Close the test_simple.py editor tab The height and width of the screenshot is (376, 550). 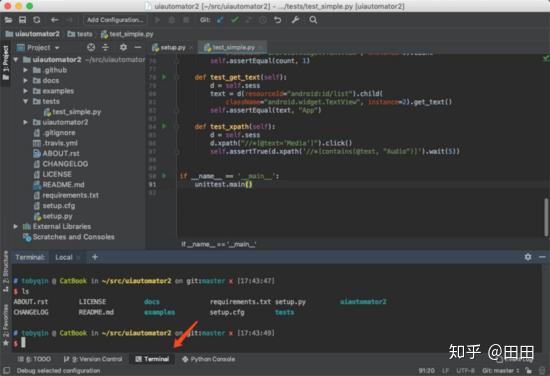261,47
